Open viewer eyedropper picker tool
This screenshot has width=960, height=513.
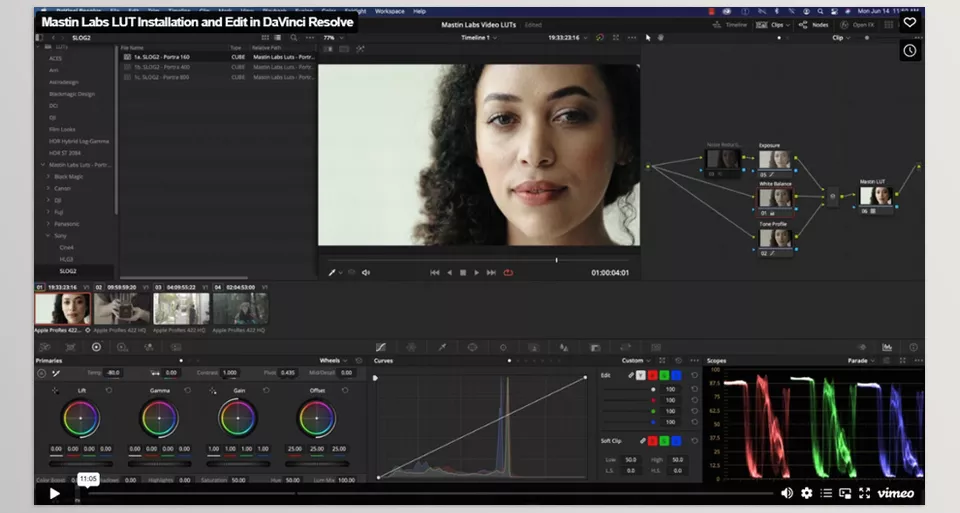point(332,272)
